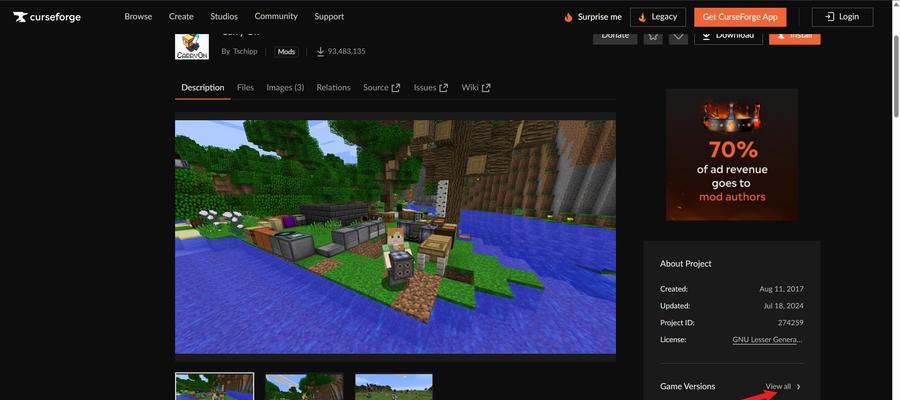Open author Tschipp's profile link
This screenshot has height=400, width=900.
245,52
